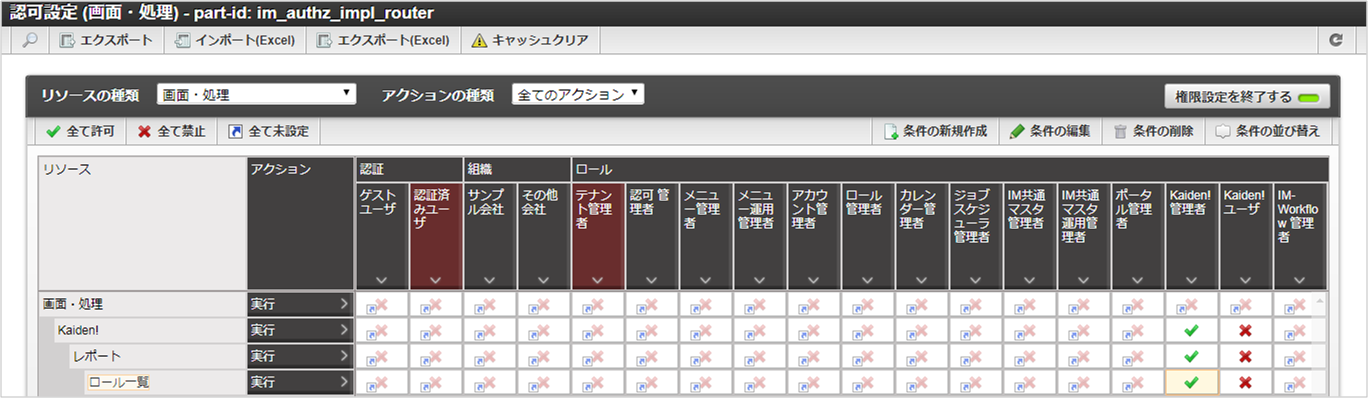Select the ロール一覧 resource tree item
1368x398 pixels.
pyautogui.click(x=118, y=382)
